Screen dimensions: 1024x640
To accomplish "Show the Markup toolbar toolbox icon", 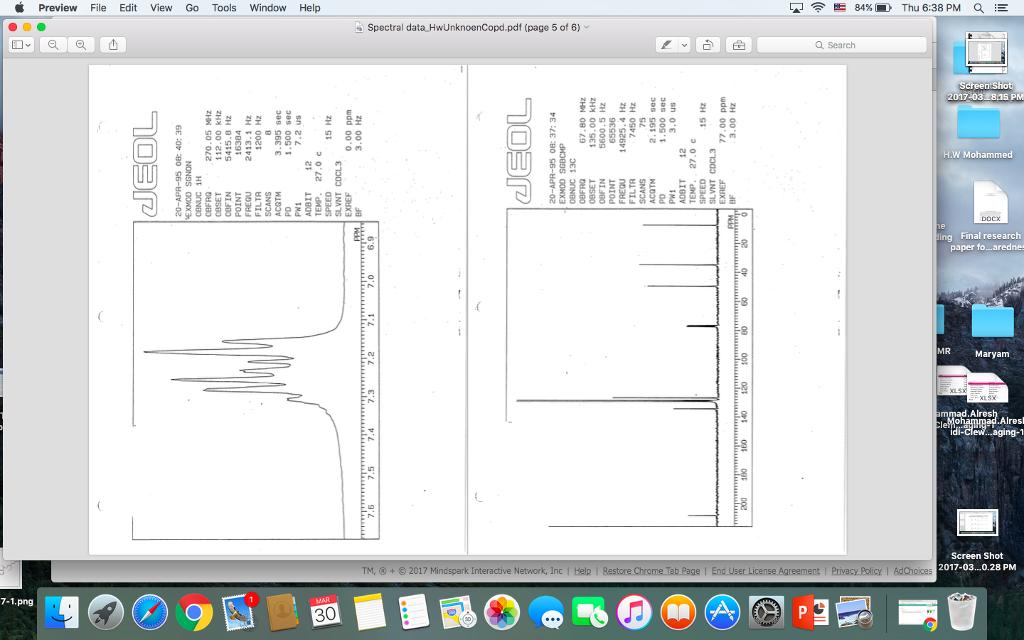I will (x=739, y=45).
